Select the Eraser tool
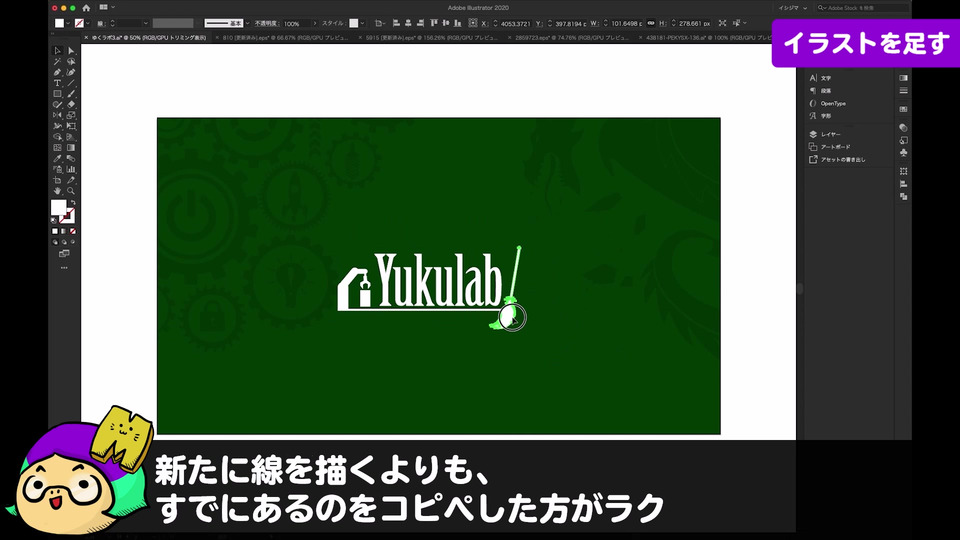This screenshot has height=540, width=960. click(x=71, y=105)
